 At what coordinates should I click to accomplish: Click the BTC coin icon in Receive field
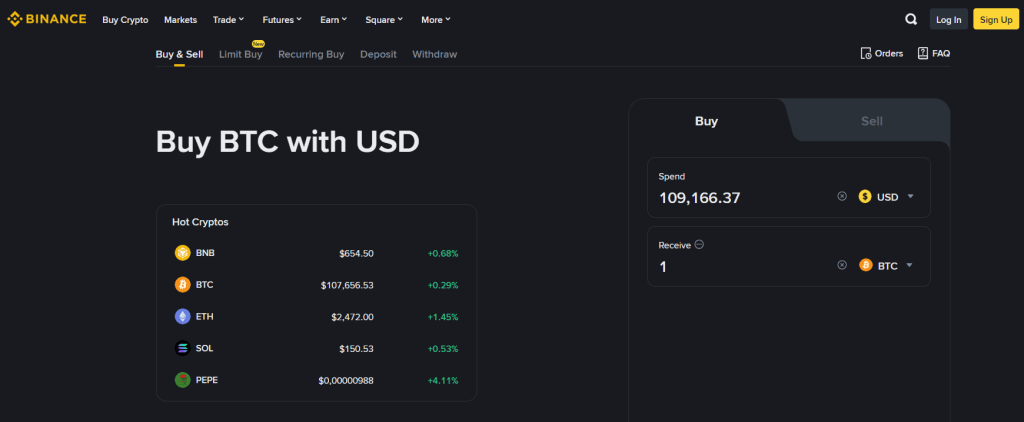[866, 265]
